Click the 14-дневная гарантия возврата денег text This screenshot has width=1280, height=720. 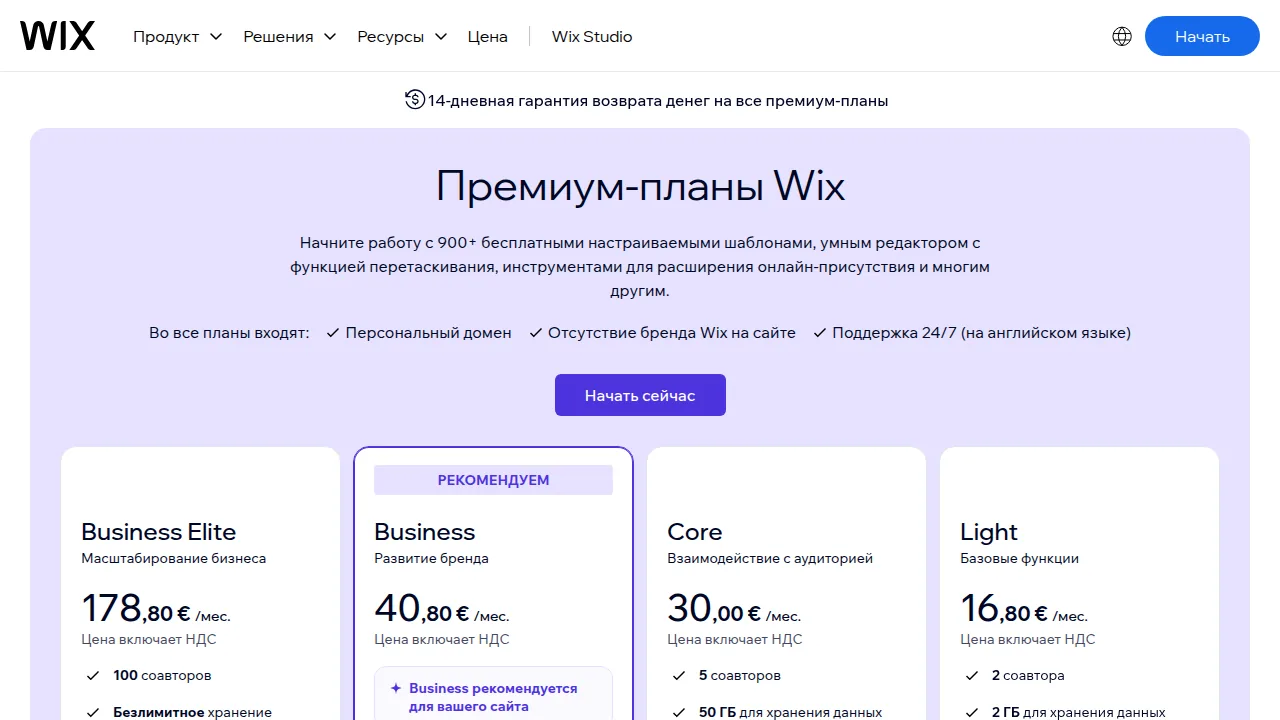pos(658,101)
